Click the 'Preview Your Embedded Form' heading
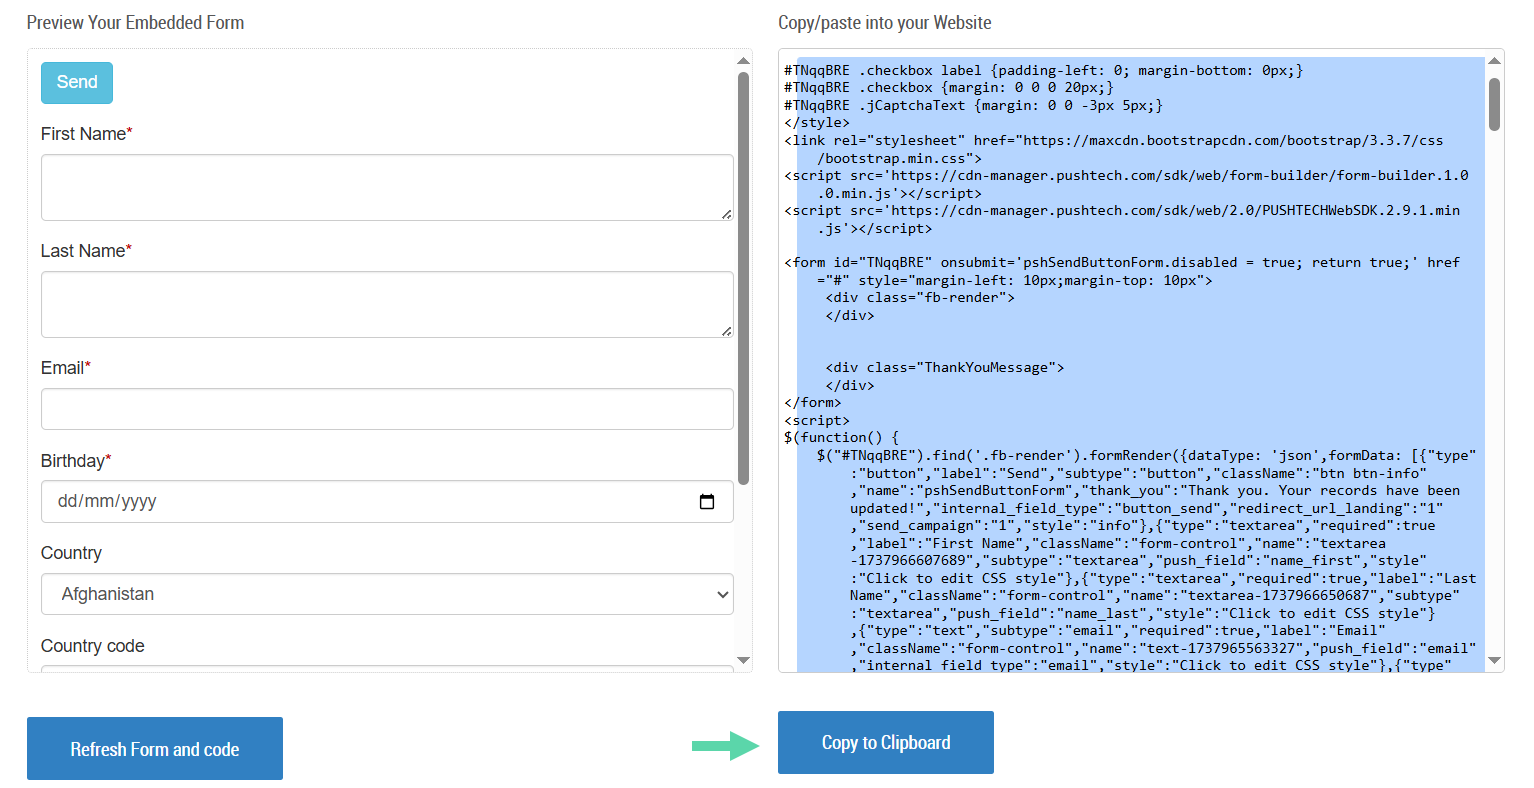The height and width of the screenshot is (788, 1534). coord(135,22)
